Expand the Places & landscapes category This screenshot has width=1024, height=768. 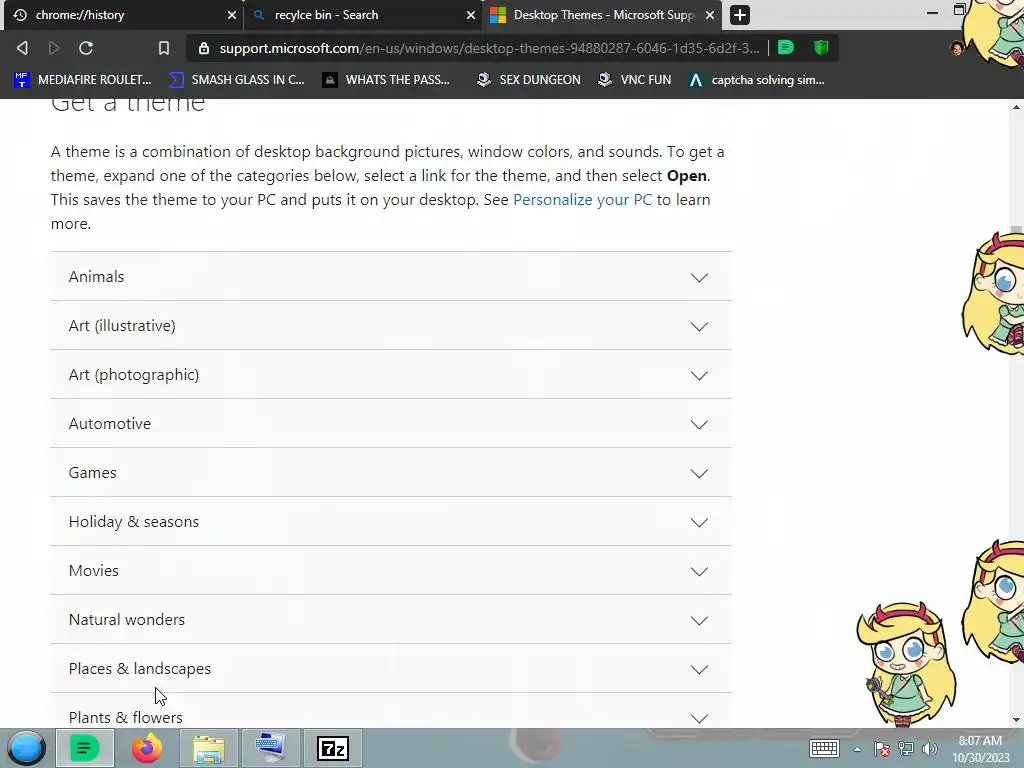(391, 669)
